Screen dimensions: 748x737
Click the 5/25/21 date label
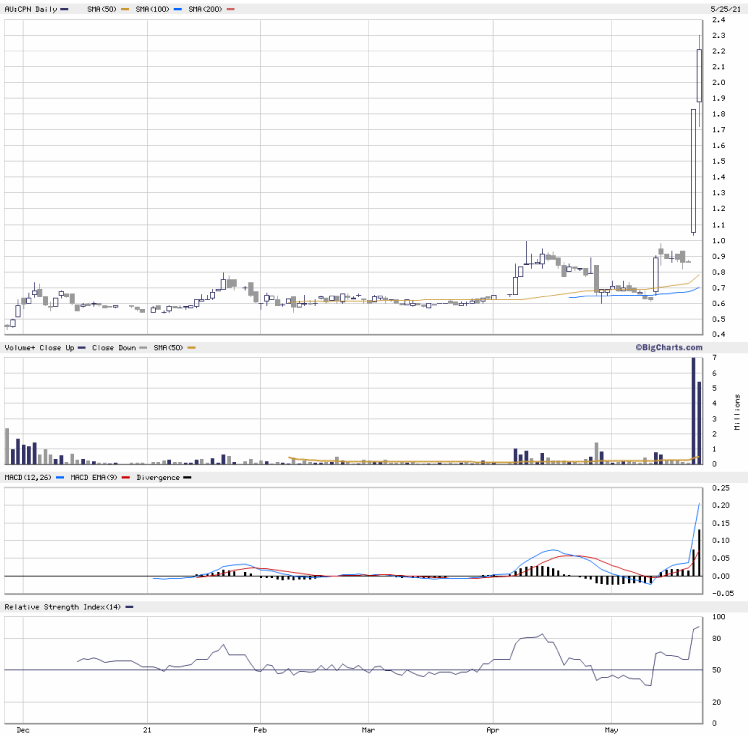pos(724,8)
